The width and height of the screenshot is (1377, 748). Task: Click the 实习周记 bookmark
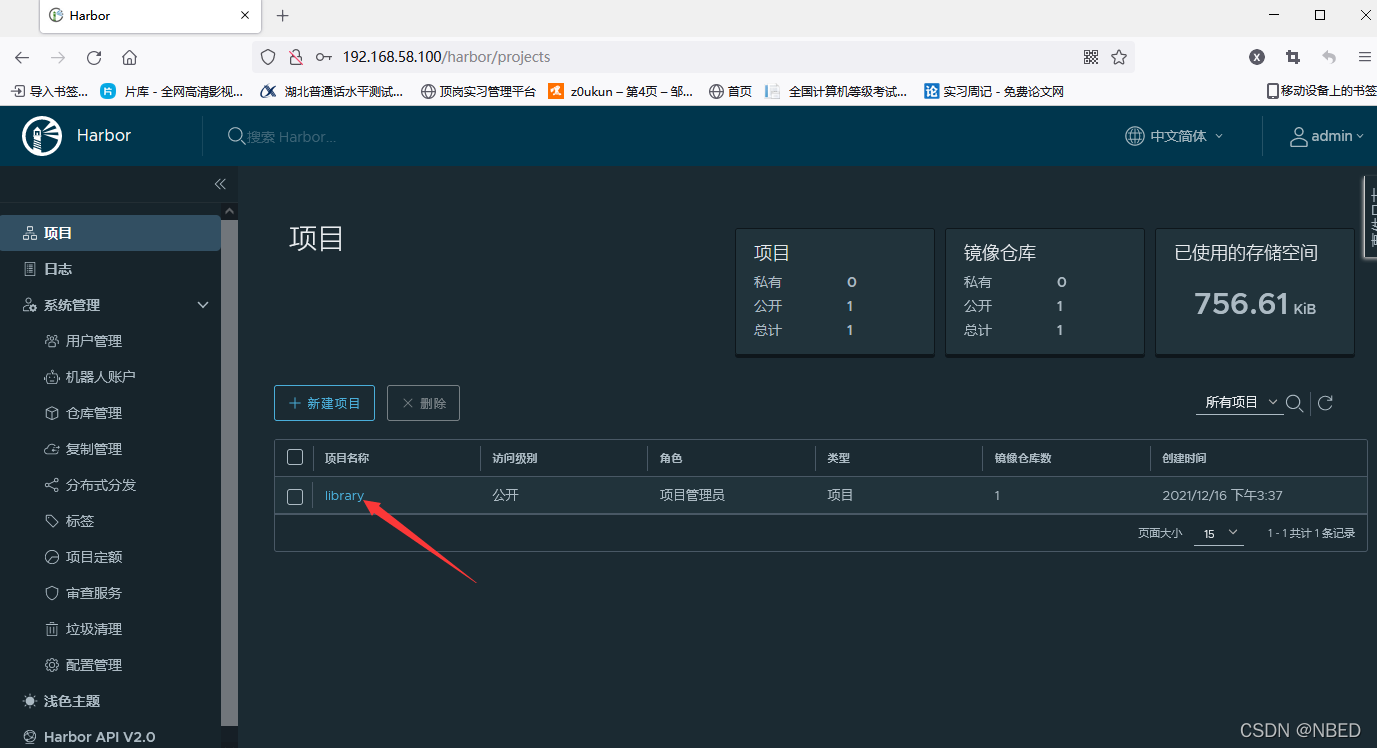tap(994, 91)
